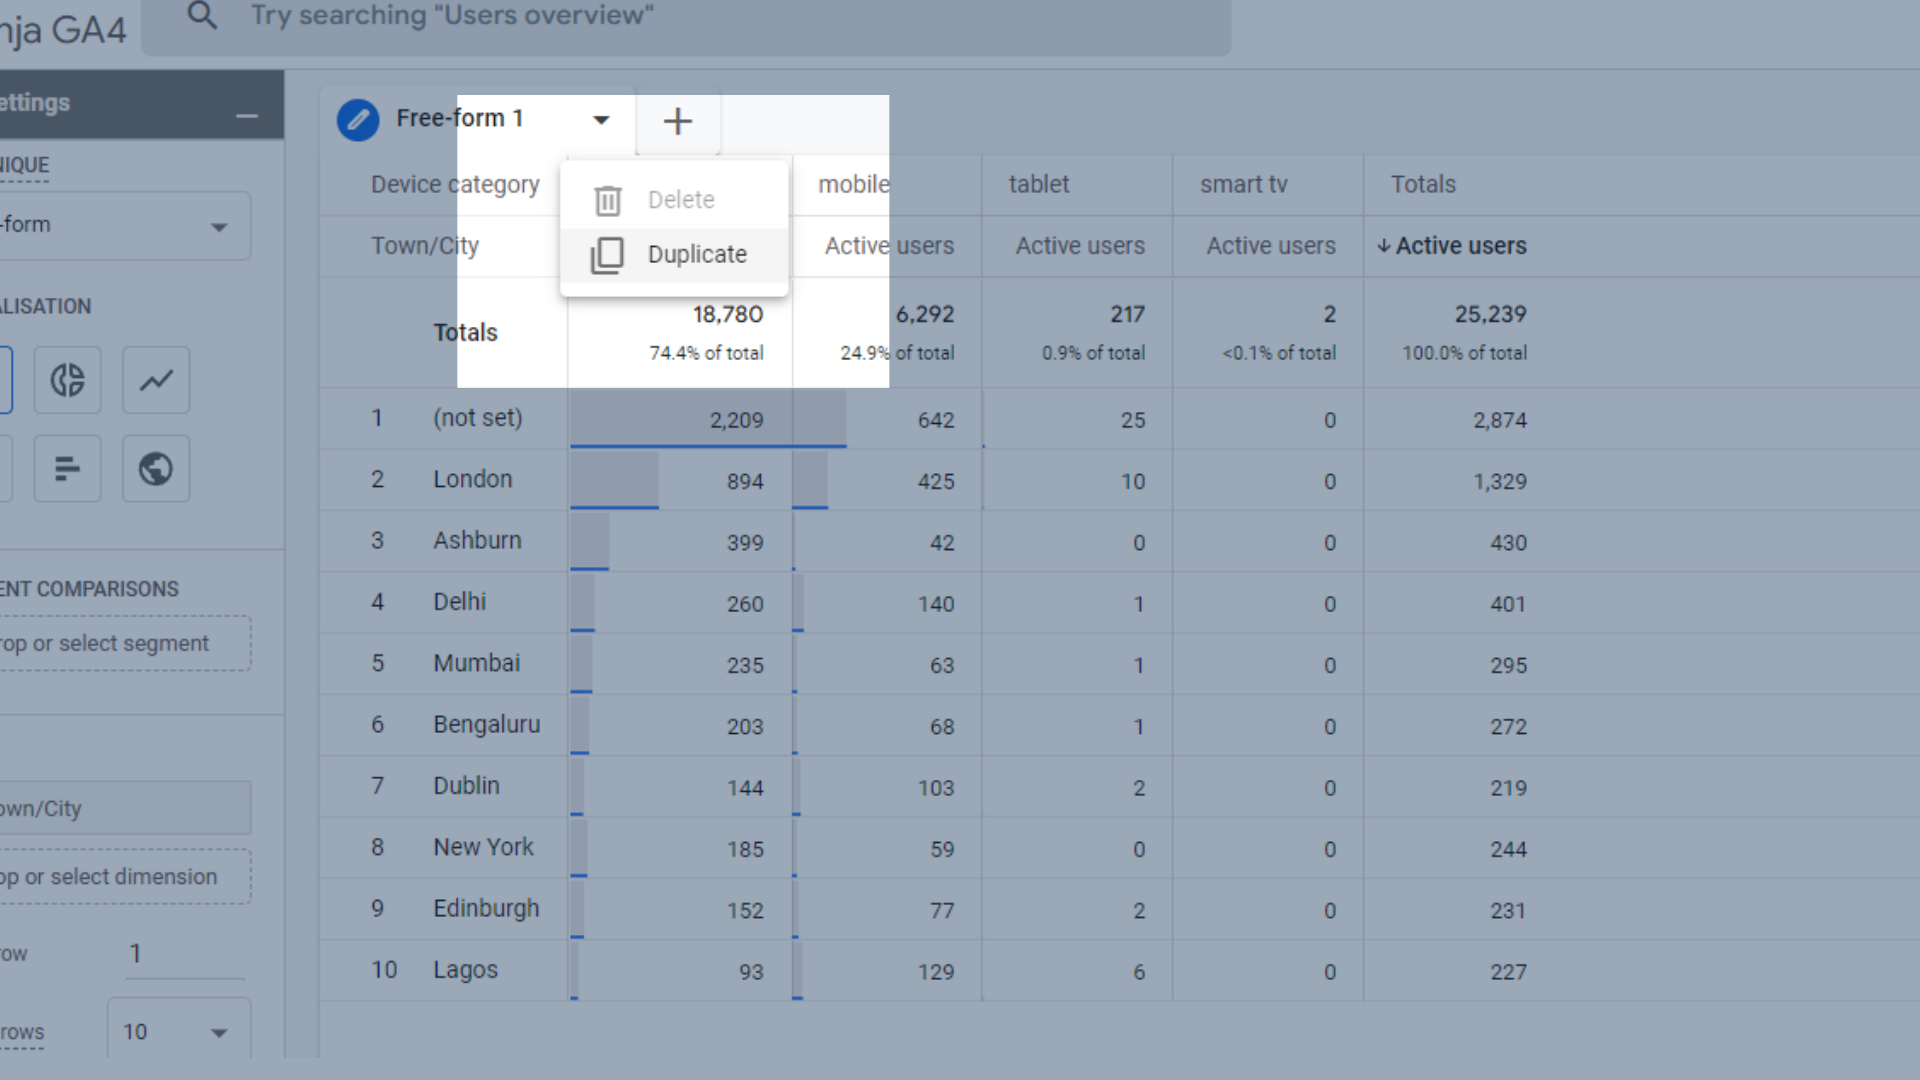This screenshot has height=1080, width=1920.
Task: Click the blue pencil edit icon
Action: tap(357, 120)
